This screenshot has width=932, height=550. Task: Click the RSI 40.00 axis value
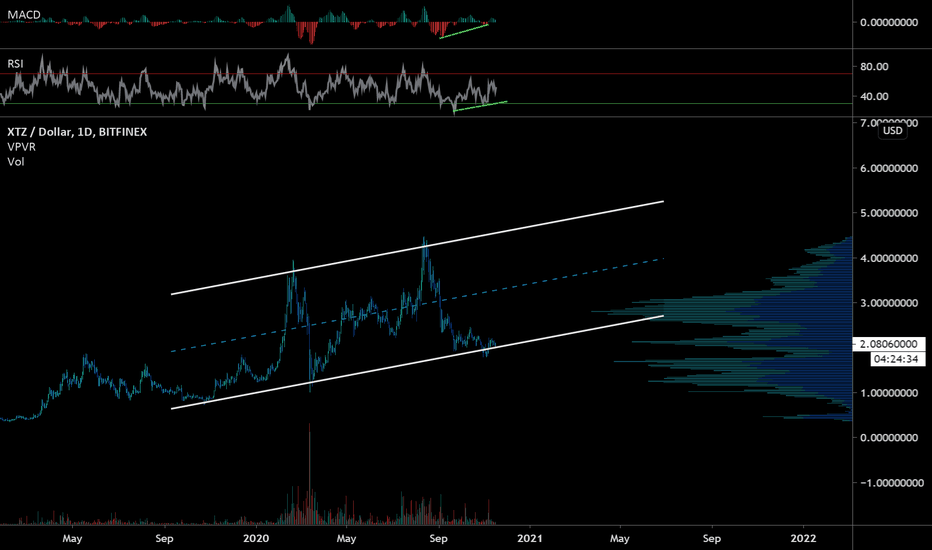coord(874,96)
